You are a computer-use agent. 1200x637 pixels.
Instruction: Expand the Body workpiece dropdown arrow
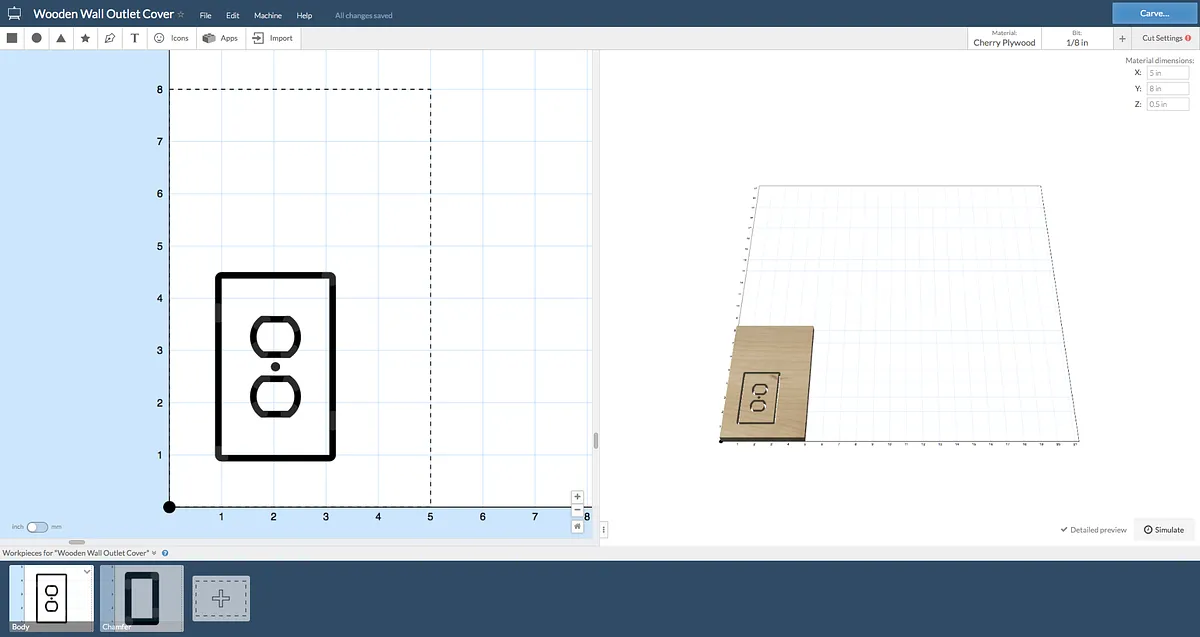tap(88, 572)
